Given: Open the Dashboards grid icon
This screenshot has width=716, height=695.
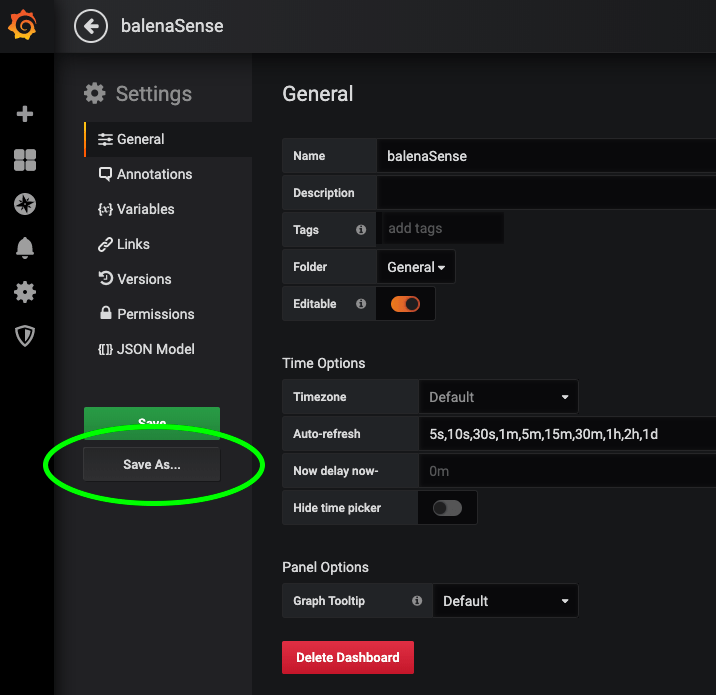Looking at the screenshot, I should 25,160.
